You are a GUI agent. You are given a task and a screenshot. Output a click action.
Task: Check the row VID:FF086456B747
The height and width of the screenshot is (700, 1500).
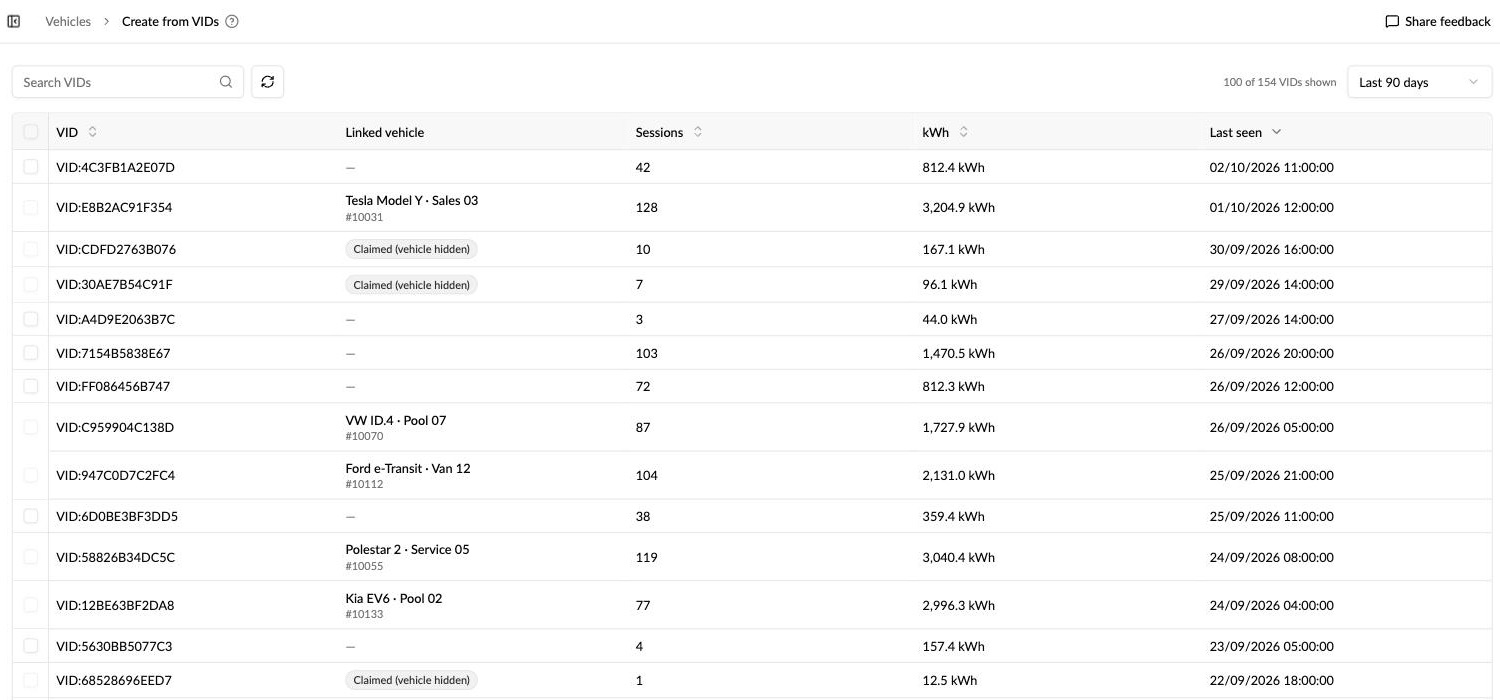pos(31,386)
